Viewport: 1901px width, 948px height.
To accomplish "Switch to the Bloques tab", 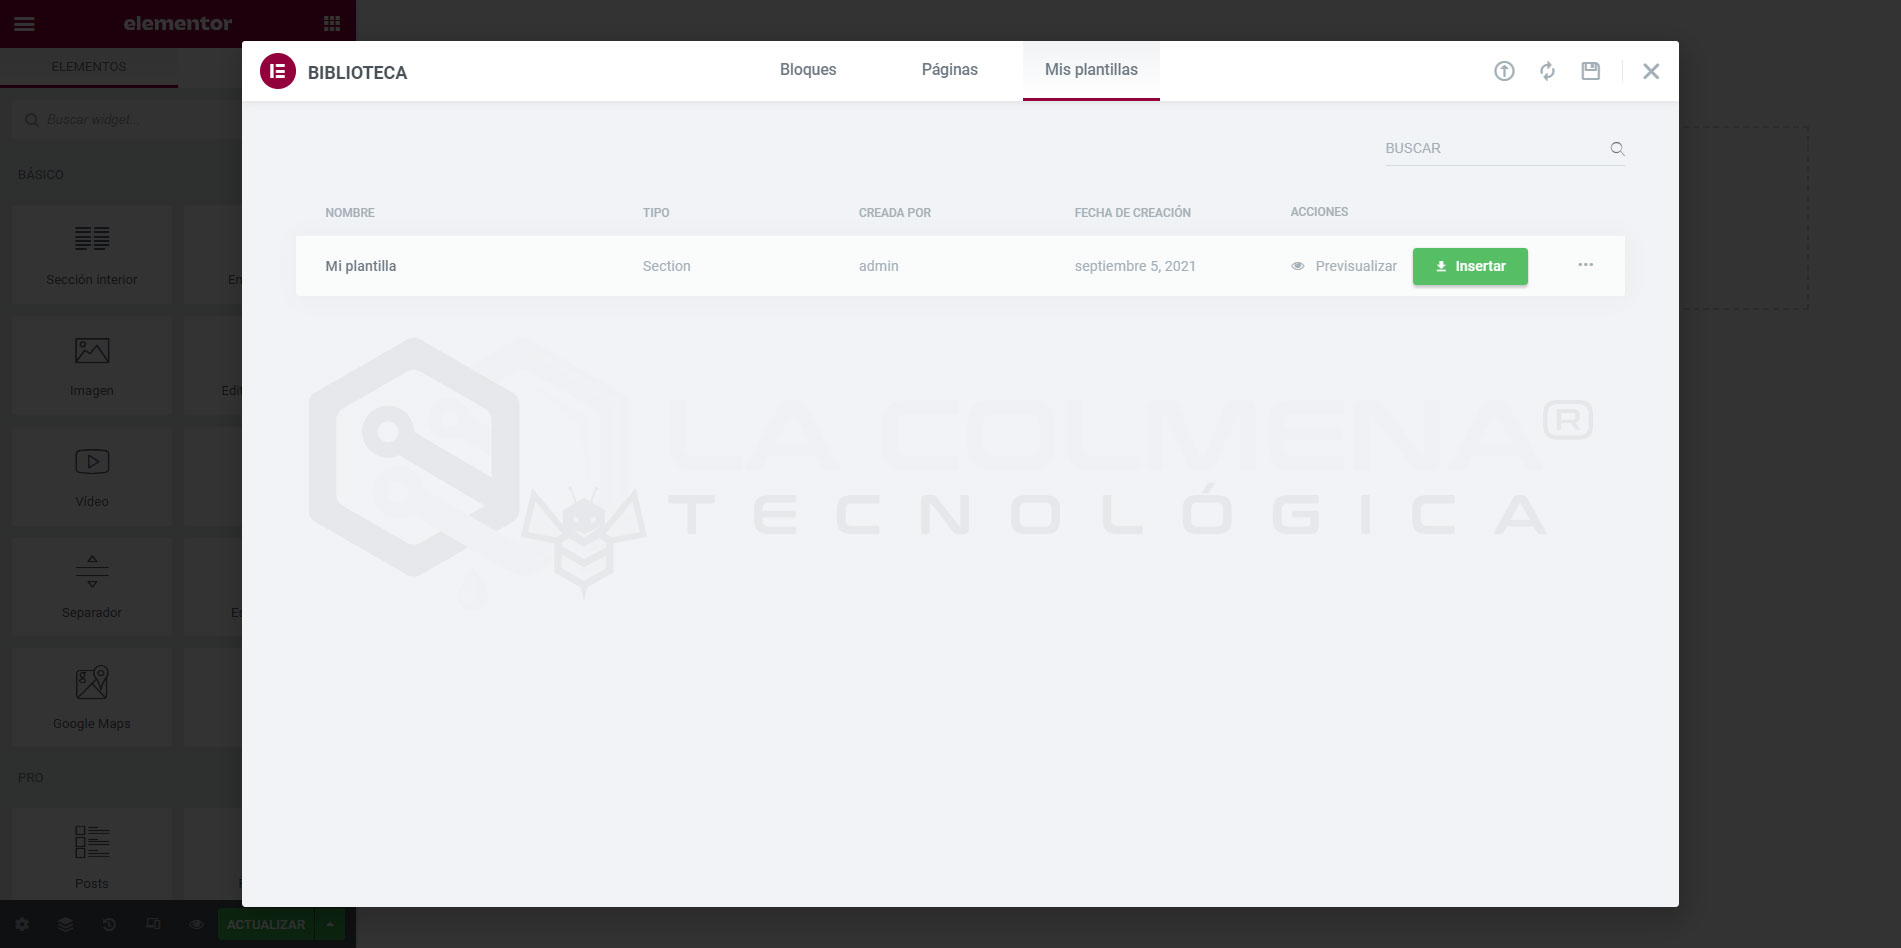I will [x=808, y=70].
